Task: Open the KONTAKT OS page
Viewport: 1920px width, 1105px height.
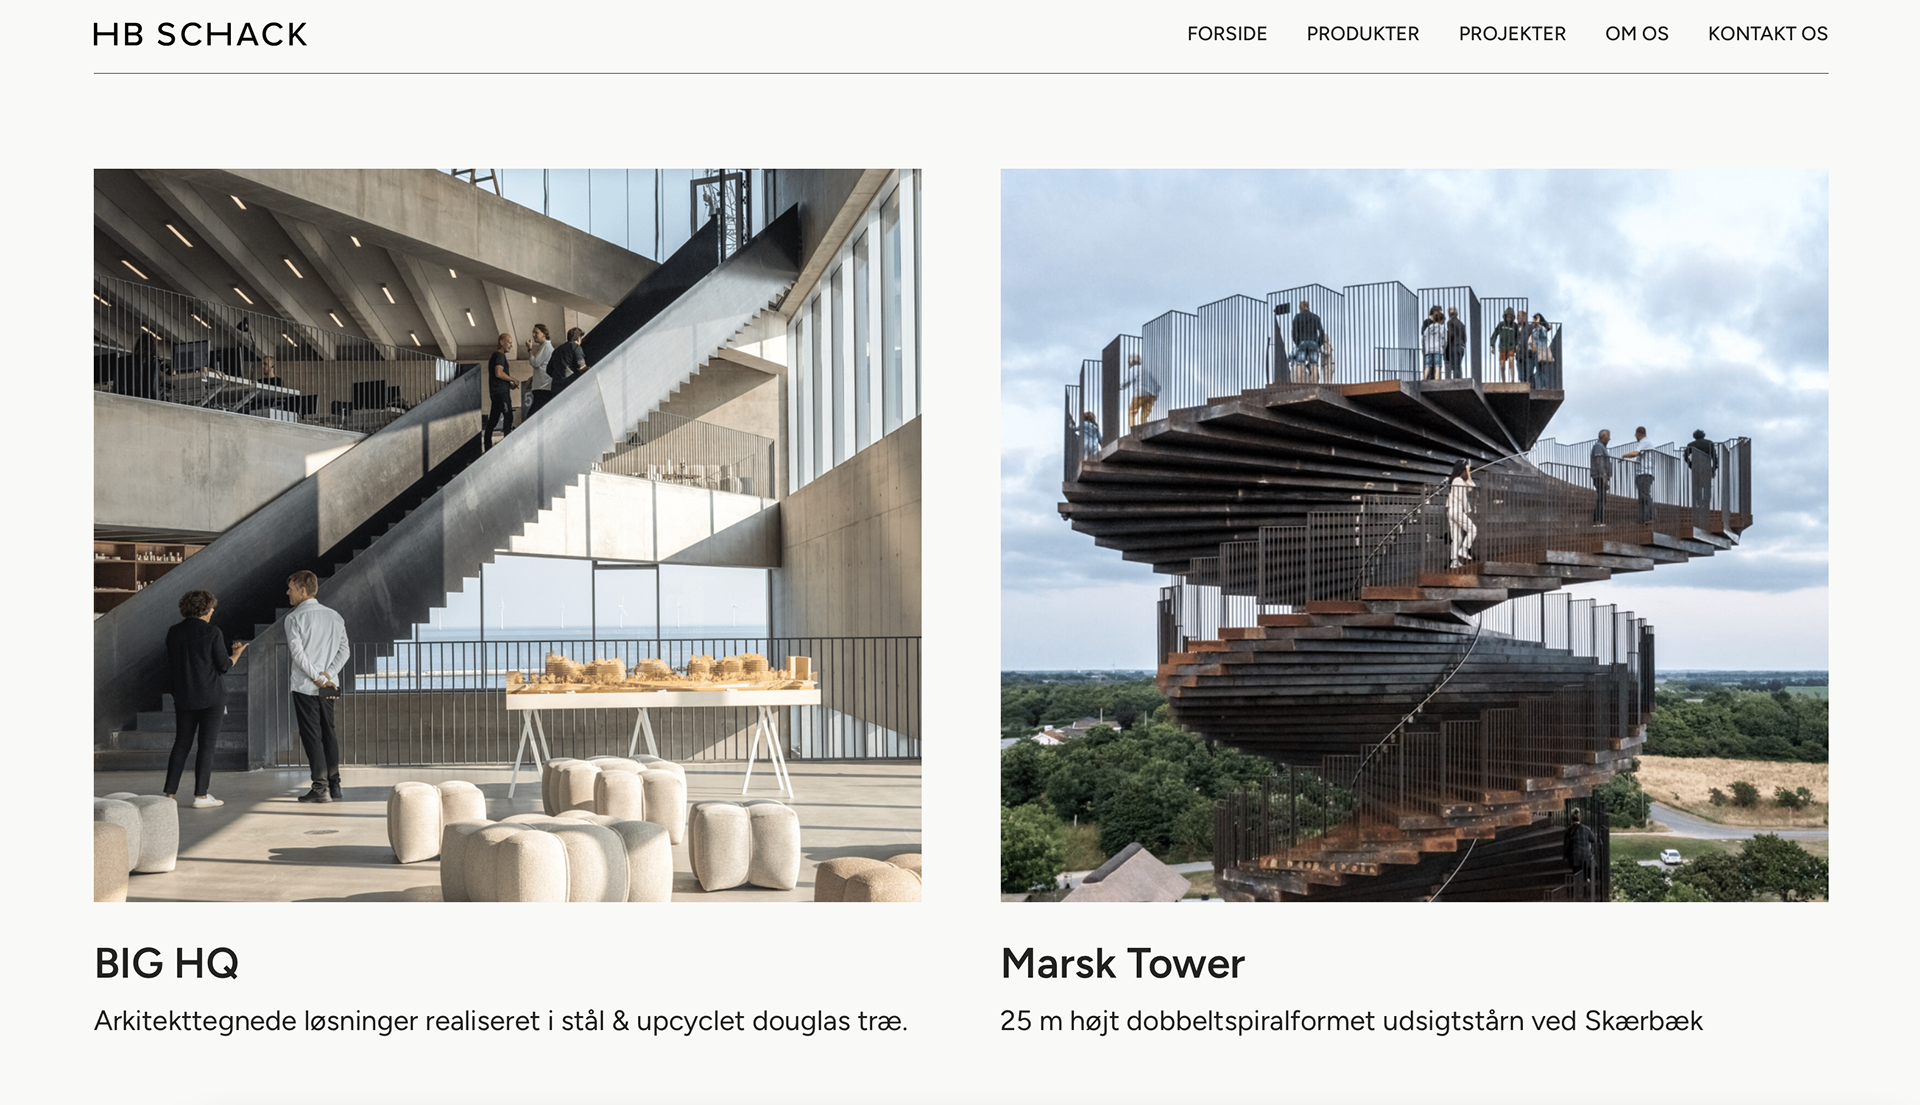Action: [1768, 34]
